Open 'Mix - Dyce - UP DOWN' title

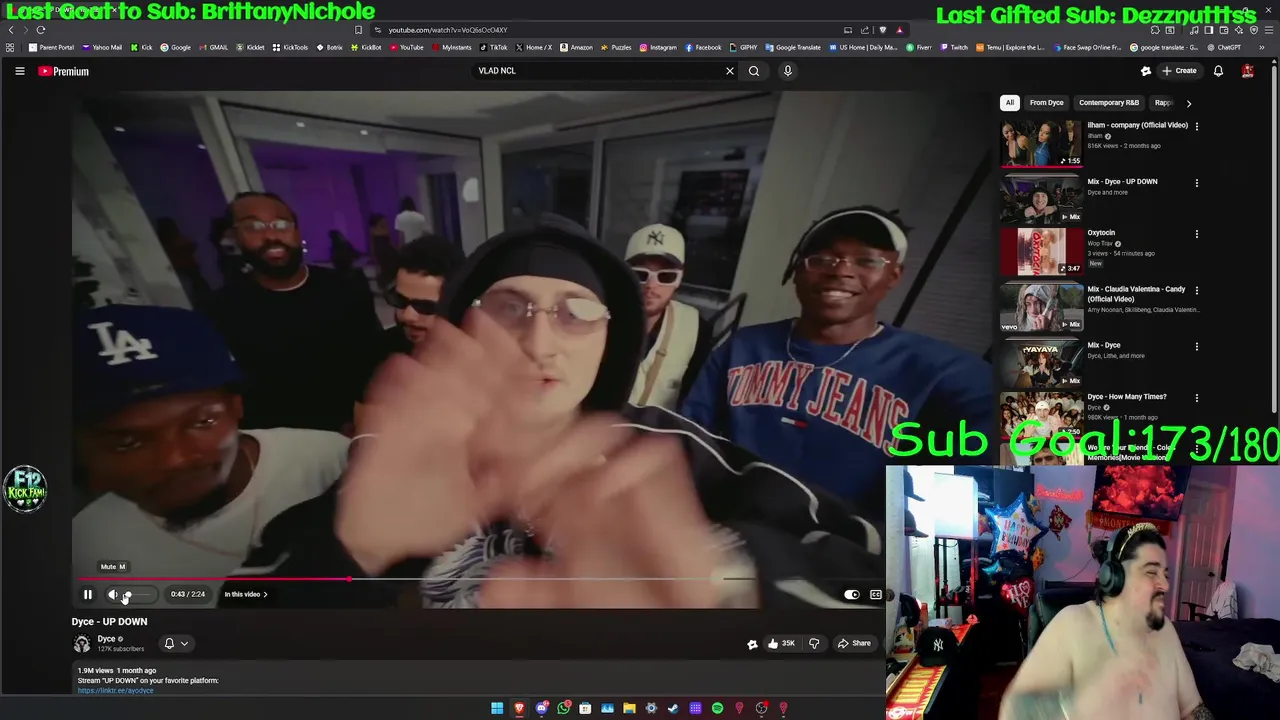pos(1122,182)
